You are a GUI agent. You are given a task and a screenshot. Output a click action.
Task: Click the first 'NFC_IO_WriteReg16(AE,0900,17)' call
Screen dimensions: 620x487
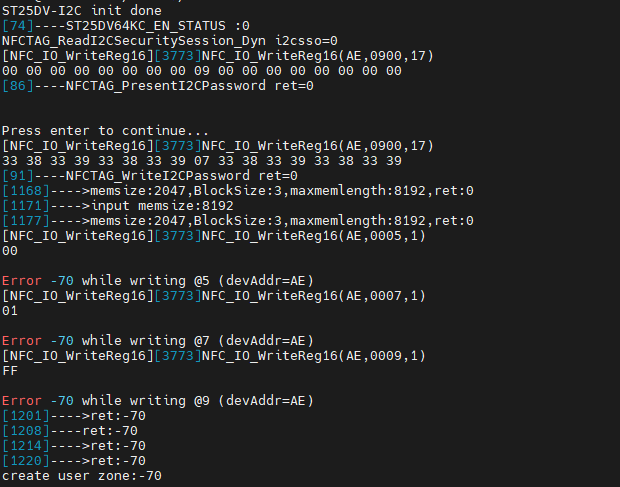click(x=318, y=56)
